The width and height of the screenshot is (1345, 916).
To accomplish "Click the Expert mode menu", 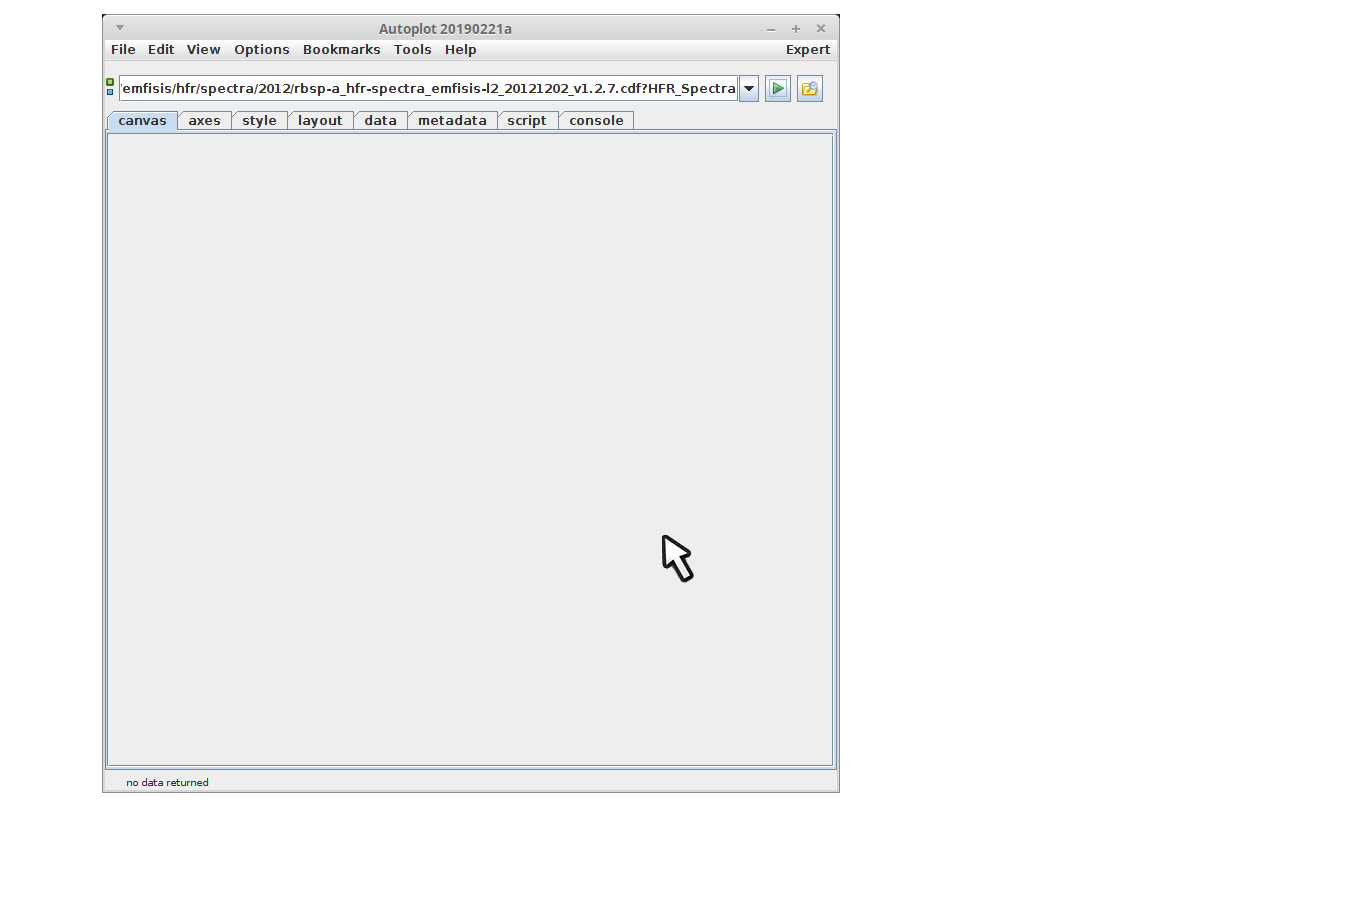I will point(808,50).
